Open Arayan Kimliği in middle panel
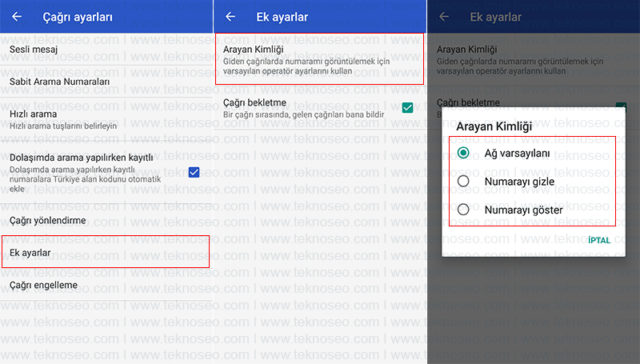 pyautogui.click(x=320, y=60)
